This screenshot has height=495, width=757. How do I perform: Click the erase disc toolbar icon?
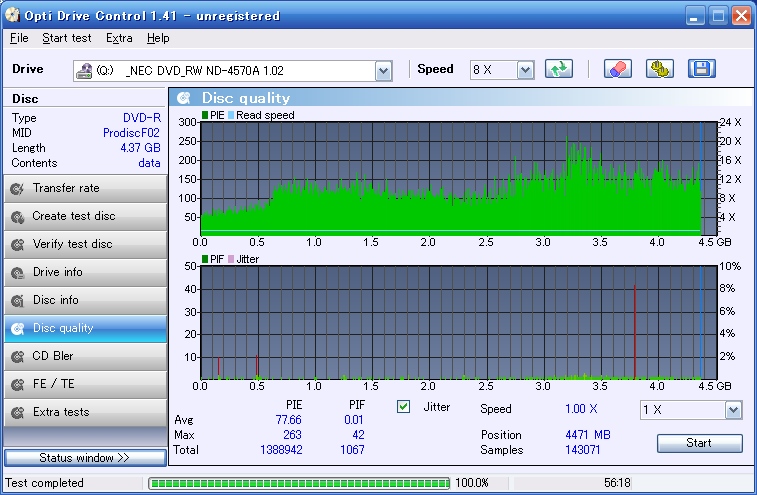pyautogui.click(x=617, y=69)
